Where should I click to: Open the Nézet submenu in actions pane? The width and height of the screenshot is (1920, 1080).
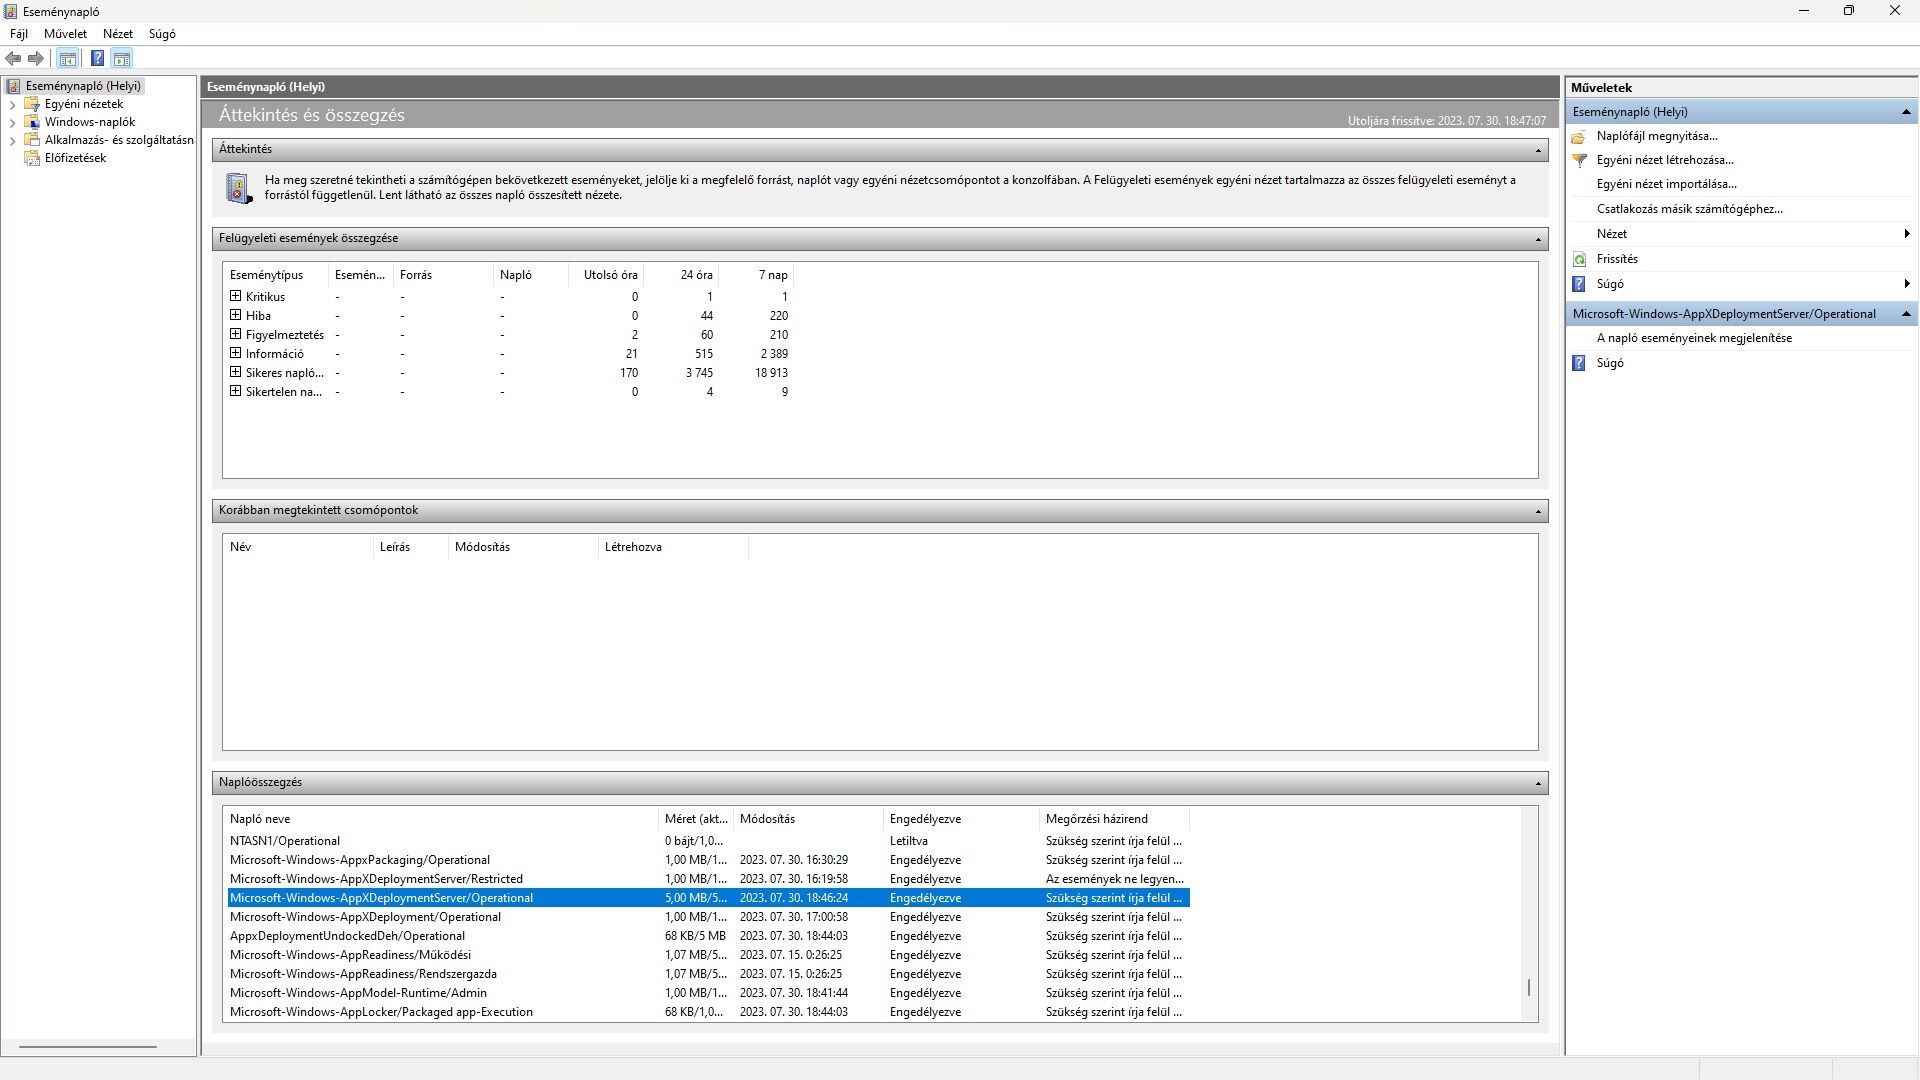(1743, 234)
